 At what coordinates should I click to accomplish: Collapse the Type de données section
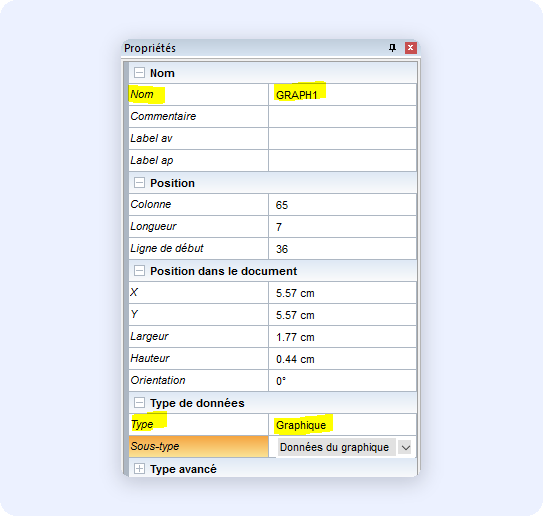click(139, 402)
